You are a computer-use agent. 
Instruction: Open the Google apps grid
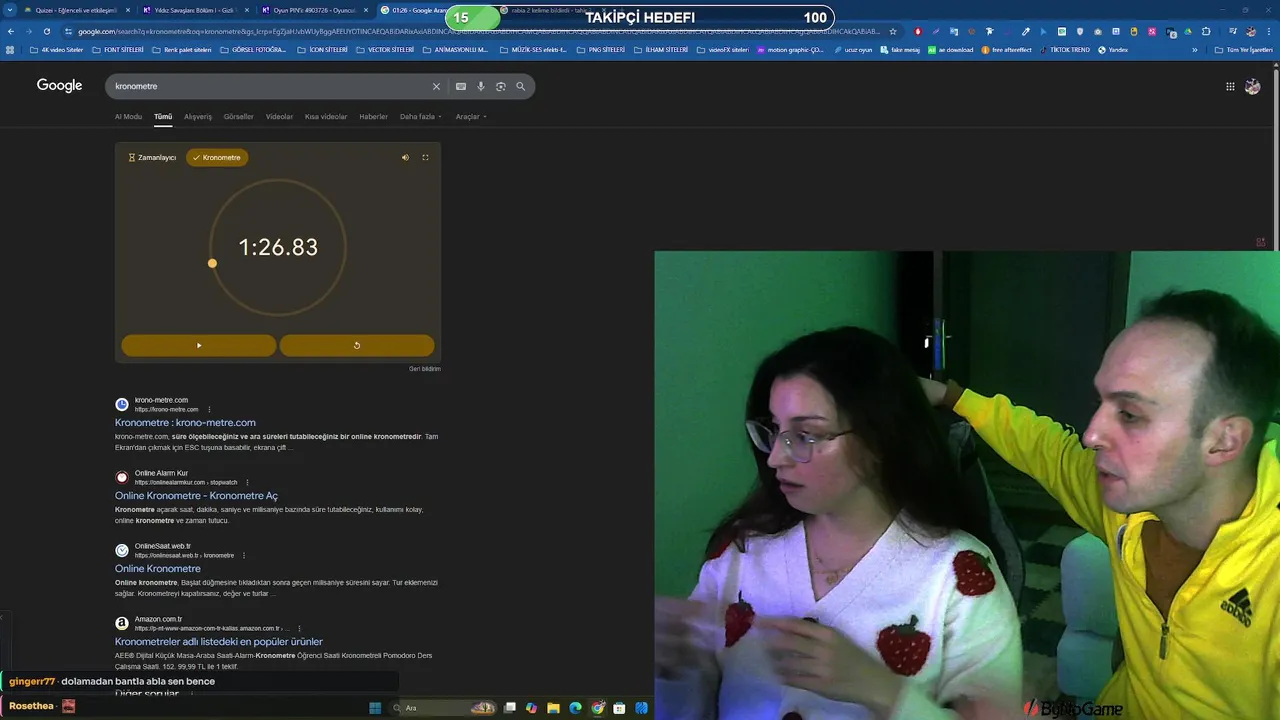(x=1230, y=87)
